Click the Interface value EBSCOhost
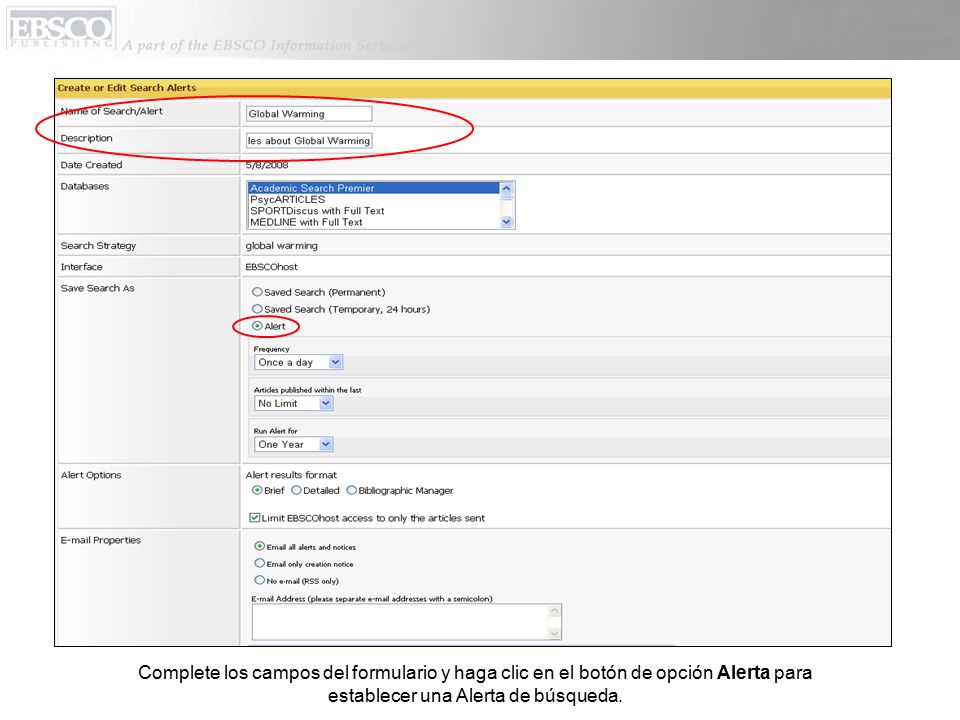The image size is (960, 720). [272, 267]
